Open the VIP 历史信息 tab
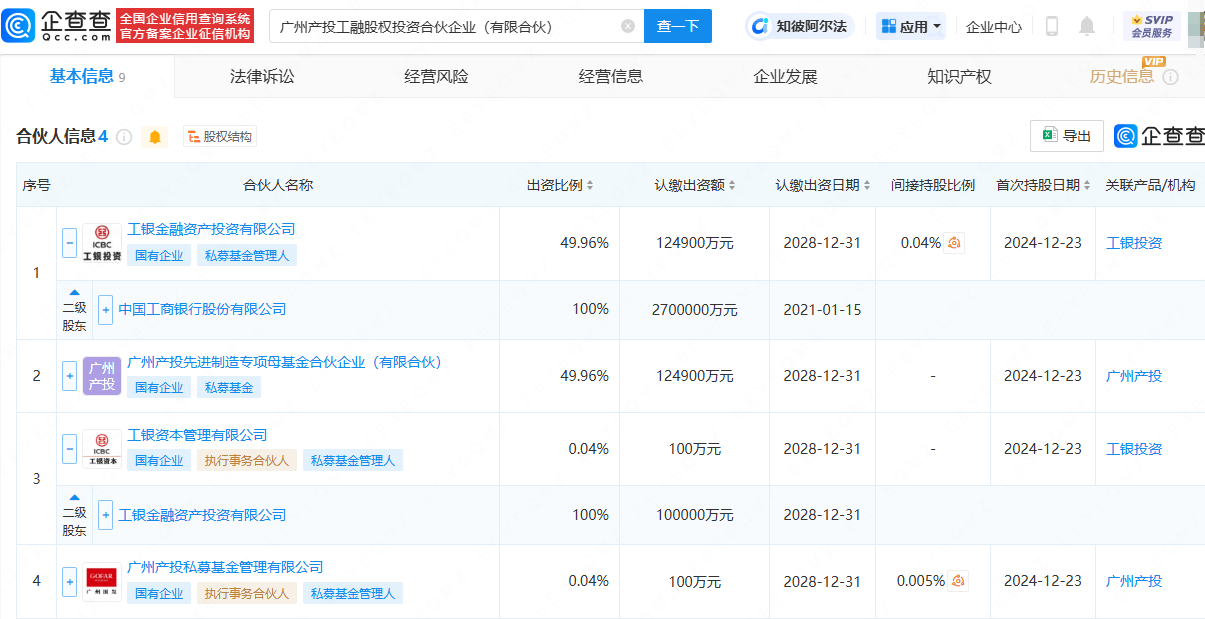 pyautogui.click(x=1122, y=77)
